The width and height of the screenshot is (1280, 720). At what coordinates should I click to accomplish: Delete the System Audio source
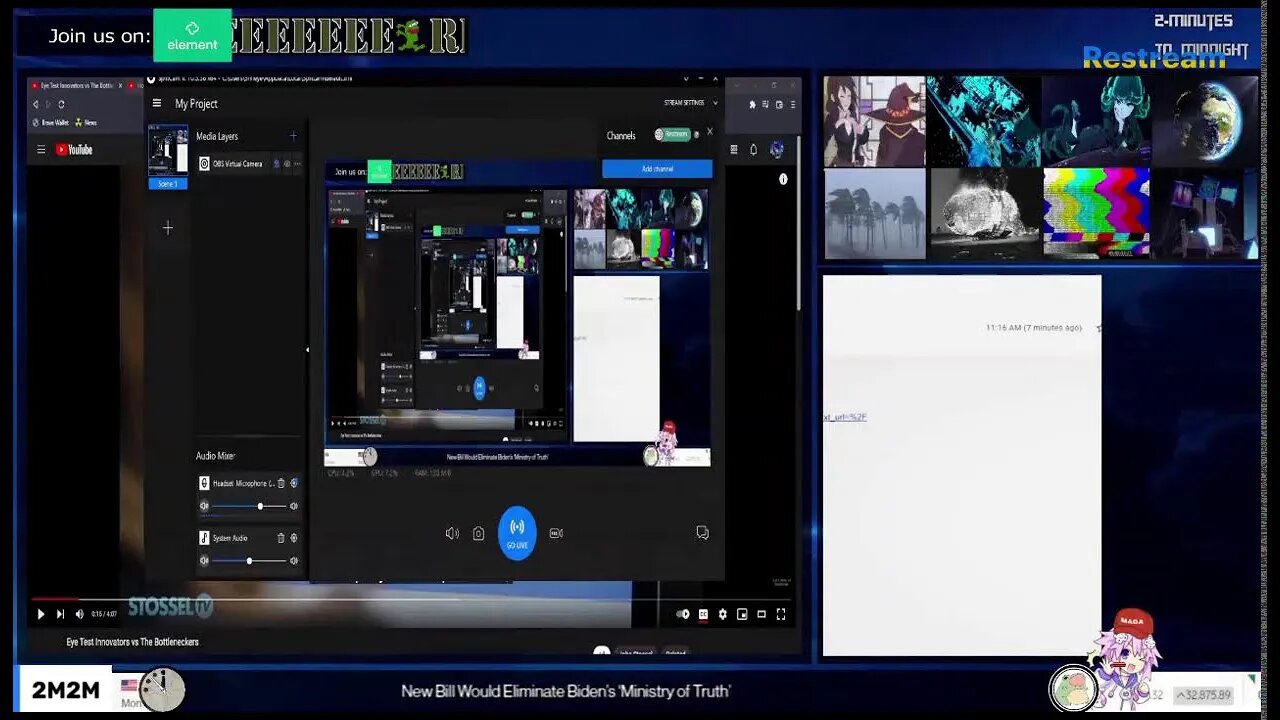click(x=281, y=538)
